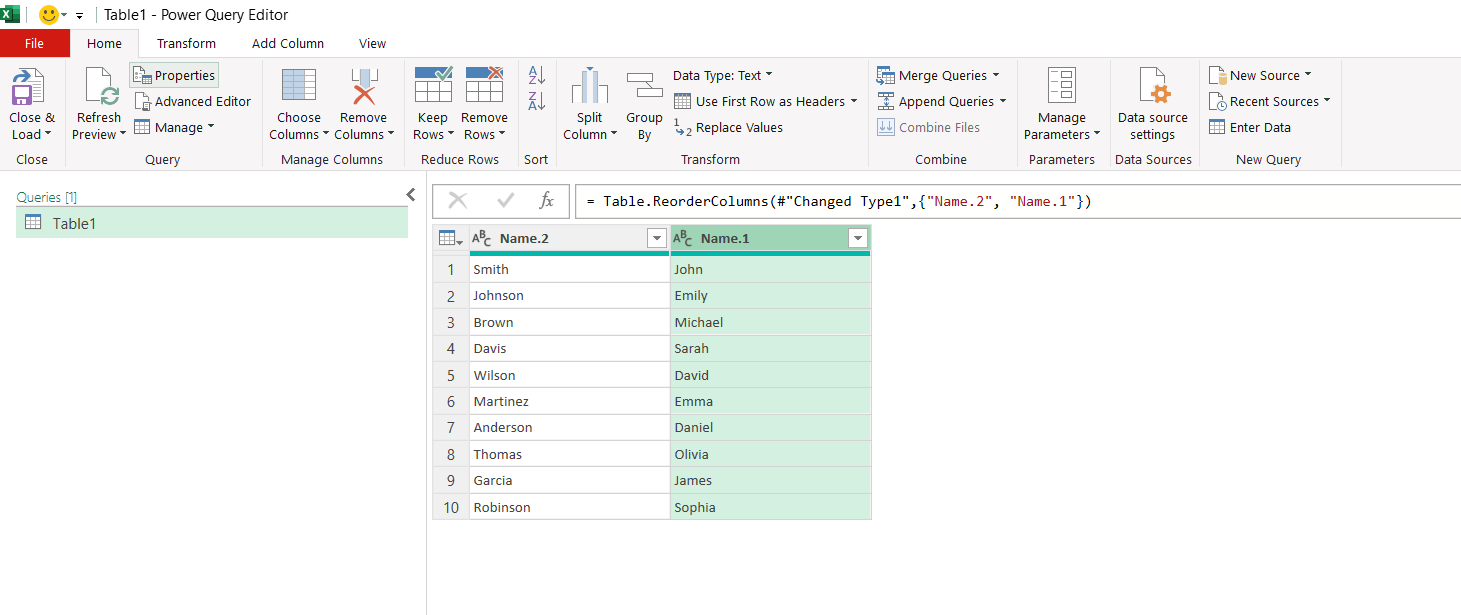Click the Sophia cell
This screenshot has height=615, width=1461.
(x=770, y=507)
